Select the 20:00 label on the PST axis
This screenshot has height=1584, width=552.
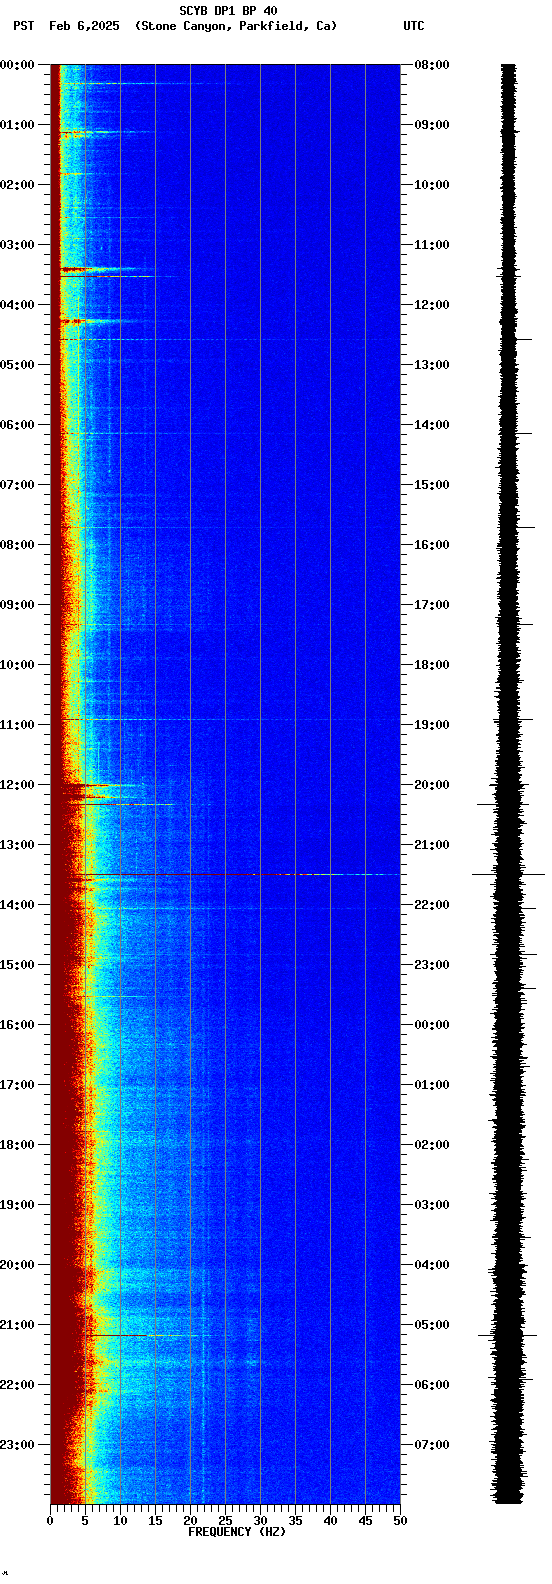pos(18,1265)
